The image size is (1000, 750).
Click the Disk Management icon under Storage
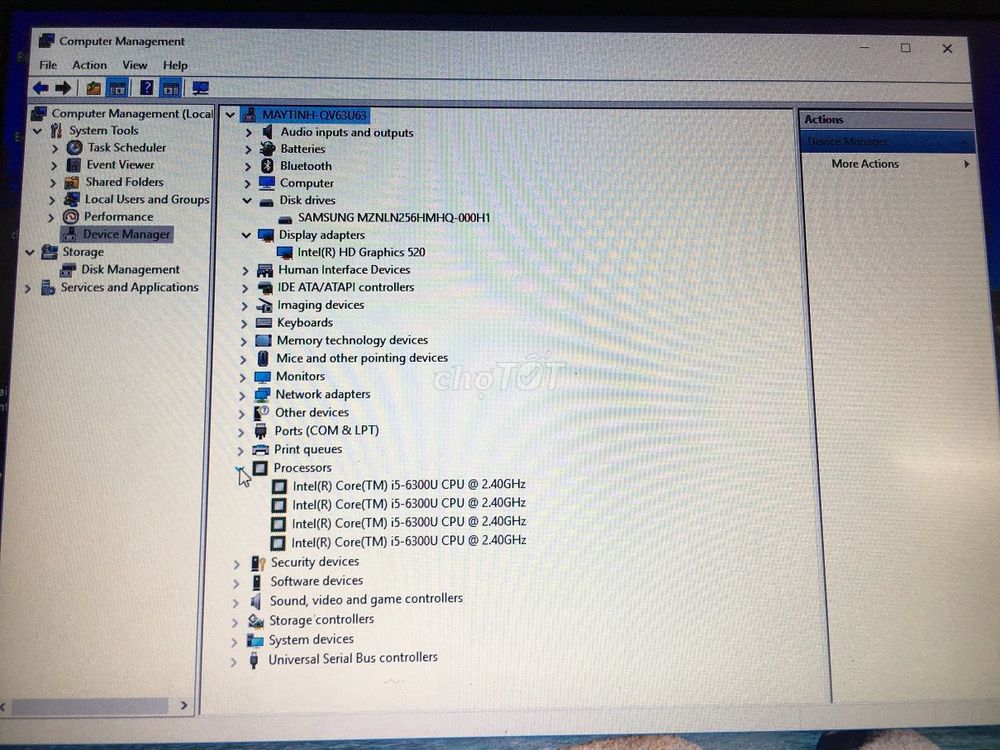[x=68, y=270]
